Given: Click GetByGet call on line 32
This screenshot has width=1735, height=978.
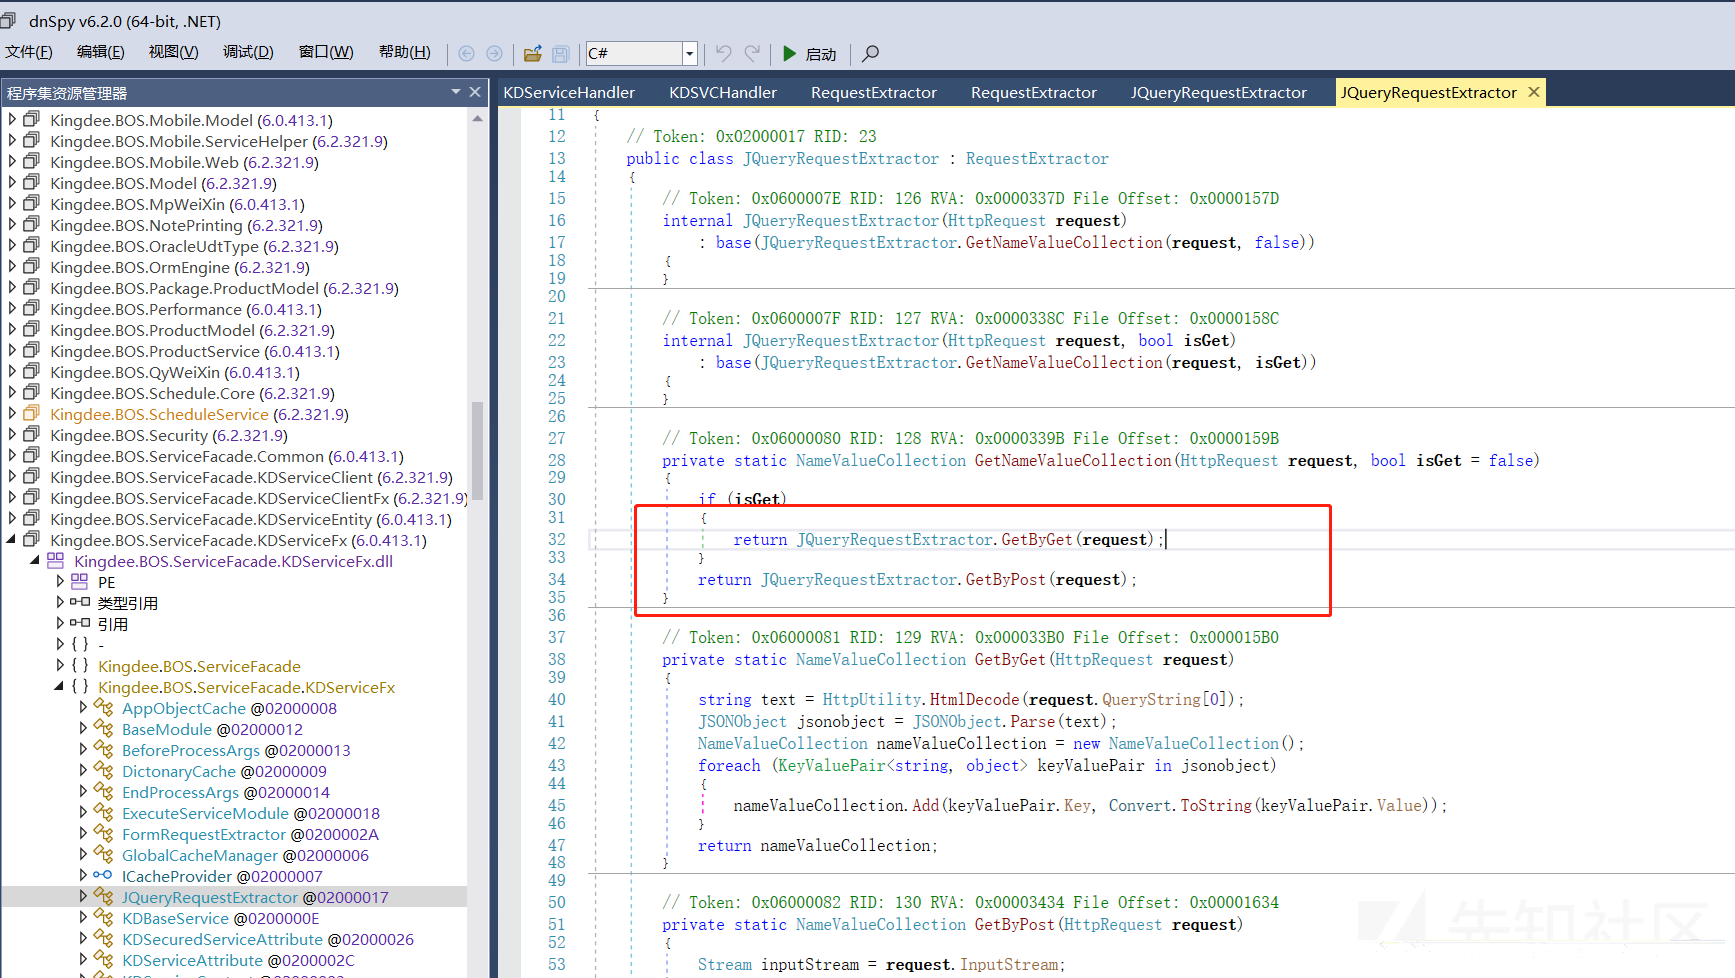Looking at the screenshot, I should pos(1037,540).
